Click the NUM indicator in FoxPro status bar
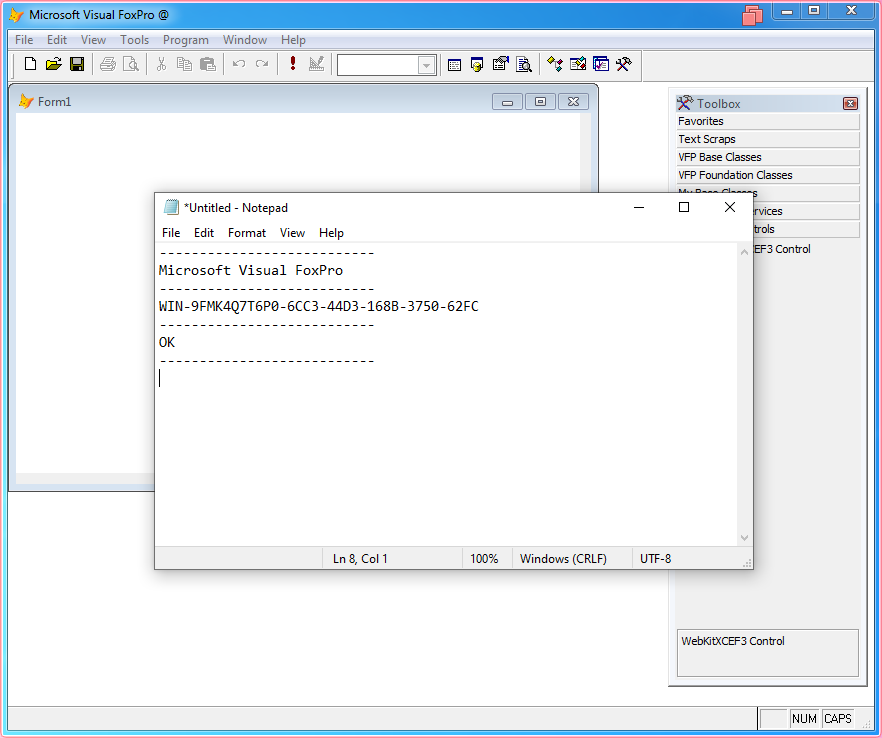 804,719
